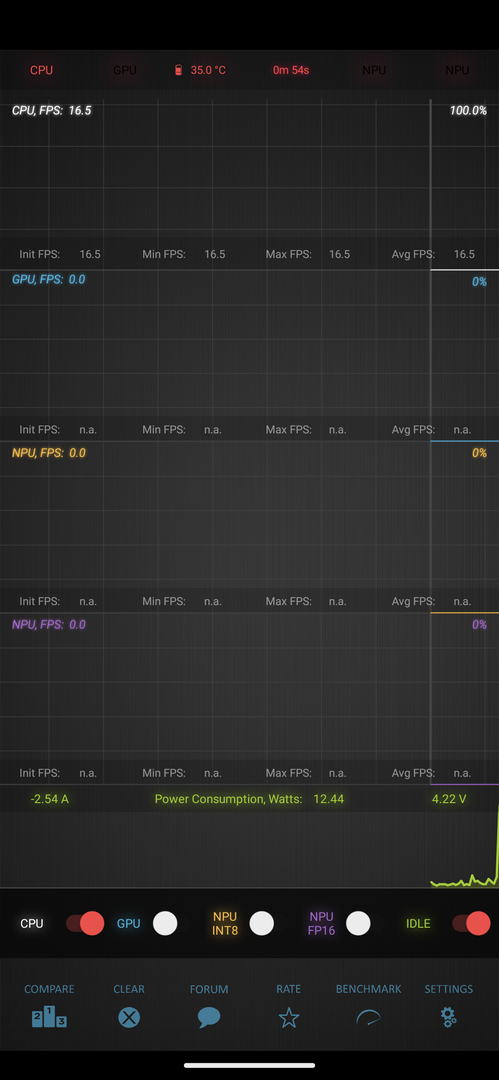Disable the CPU toggle switch

tap(85, 923)
